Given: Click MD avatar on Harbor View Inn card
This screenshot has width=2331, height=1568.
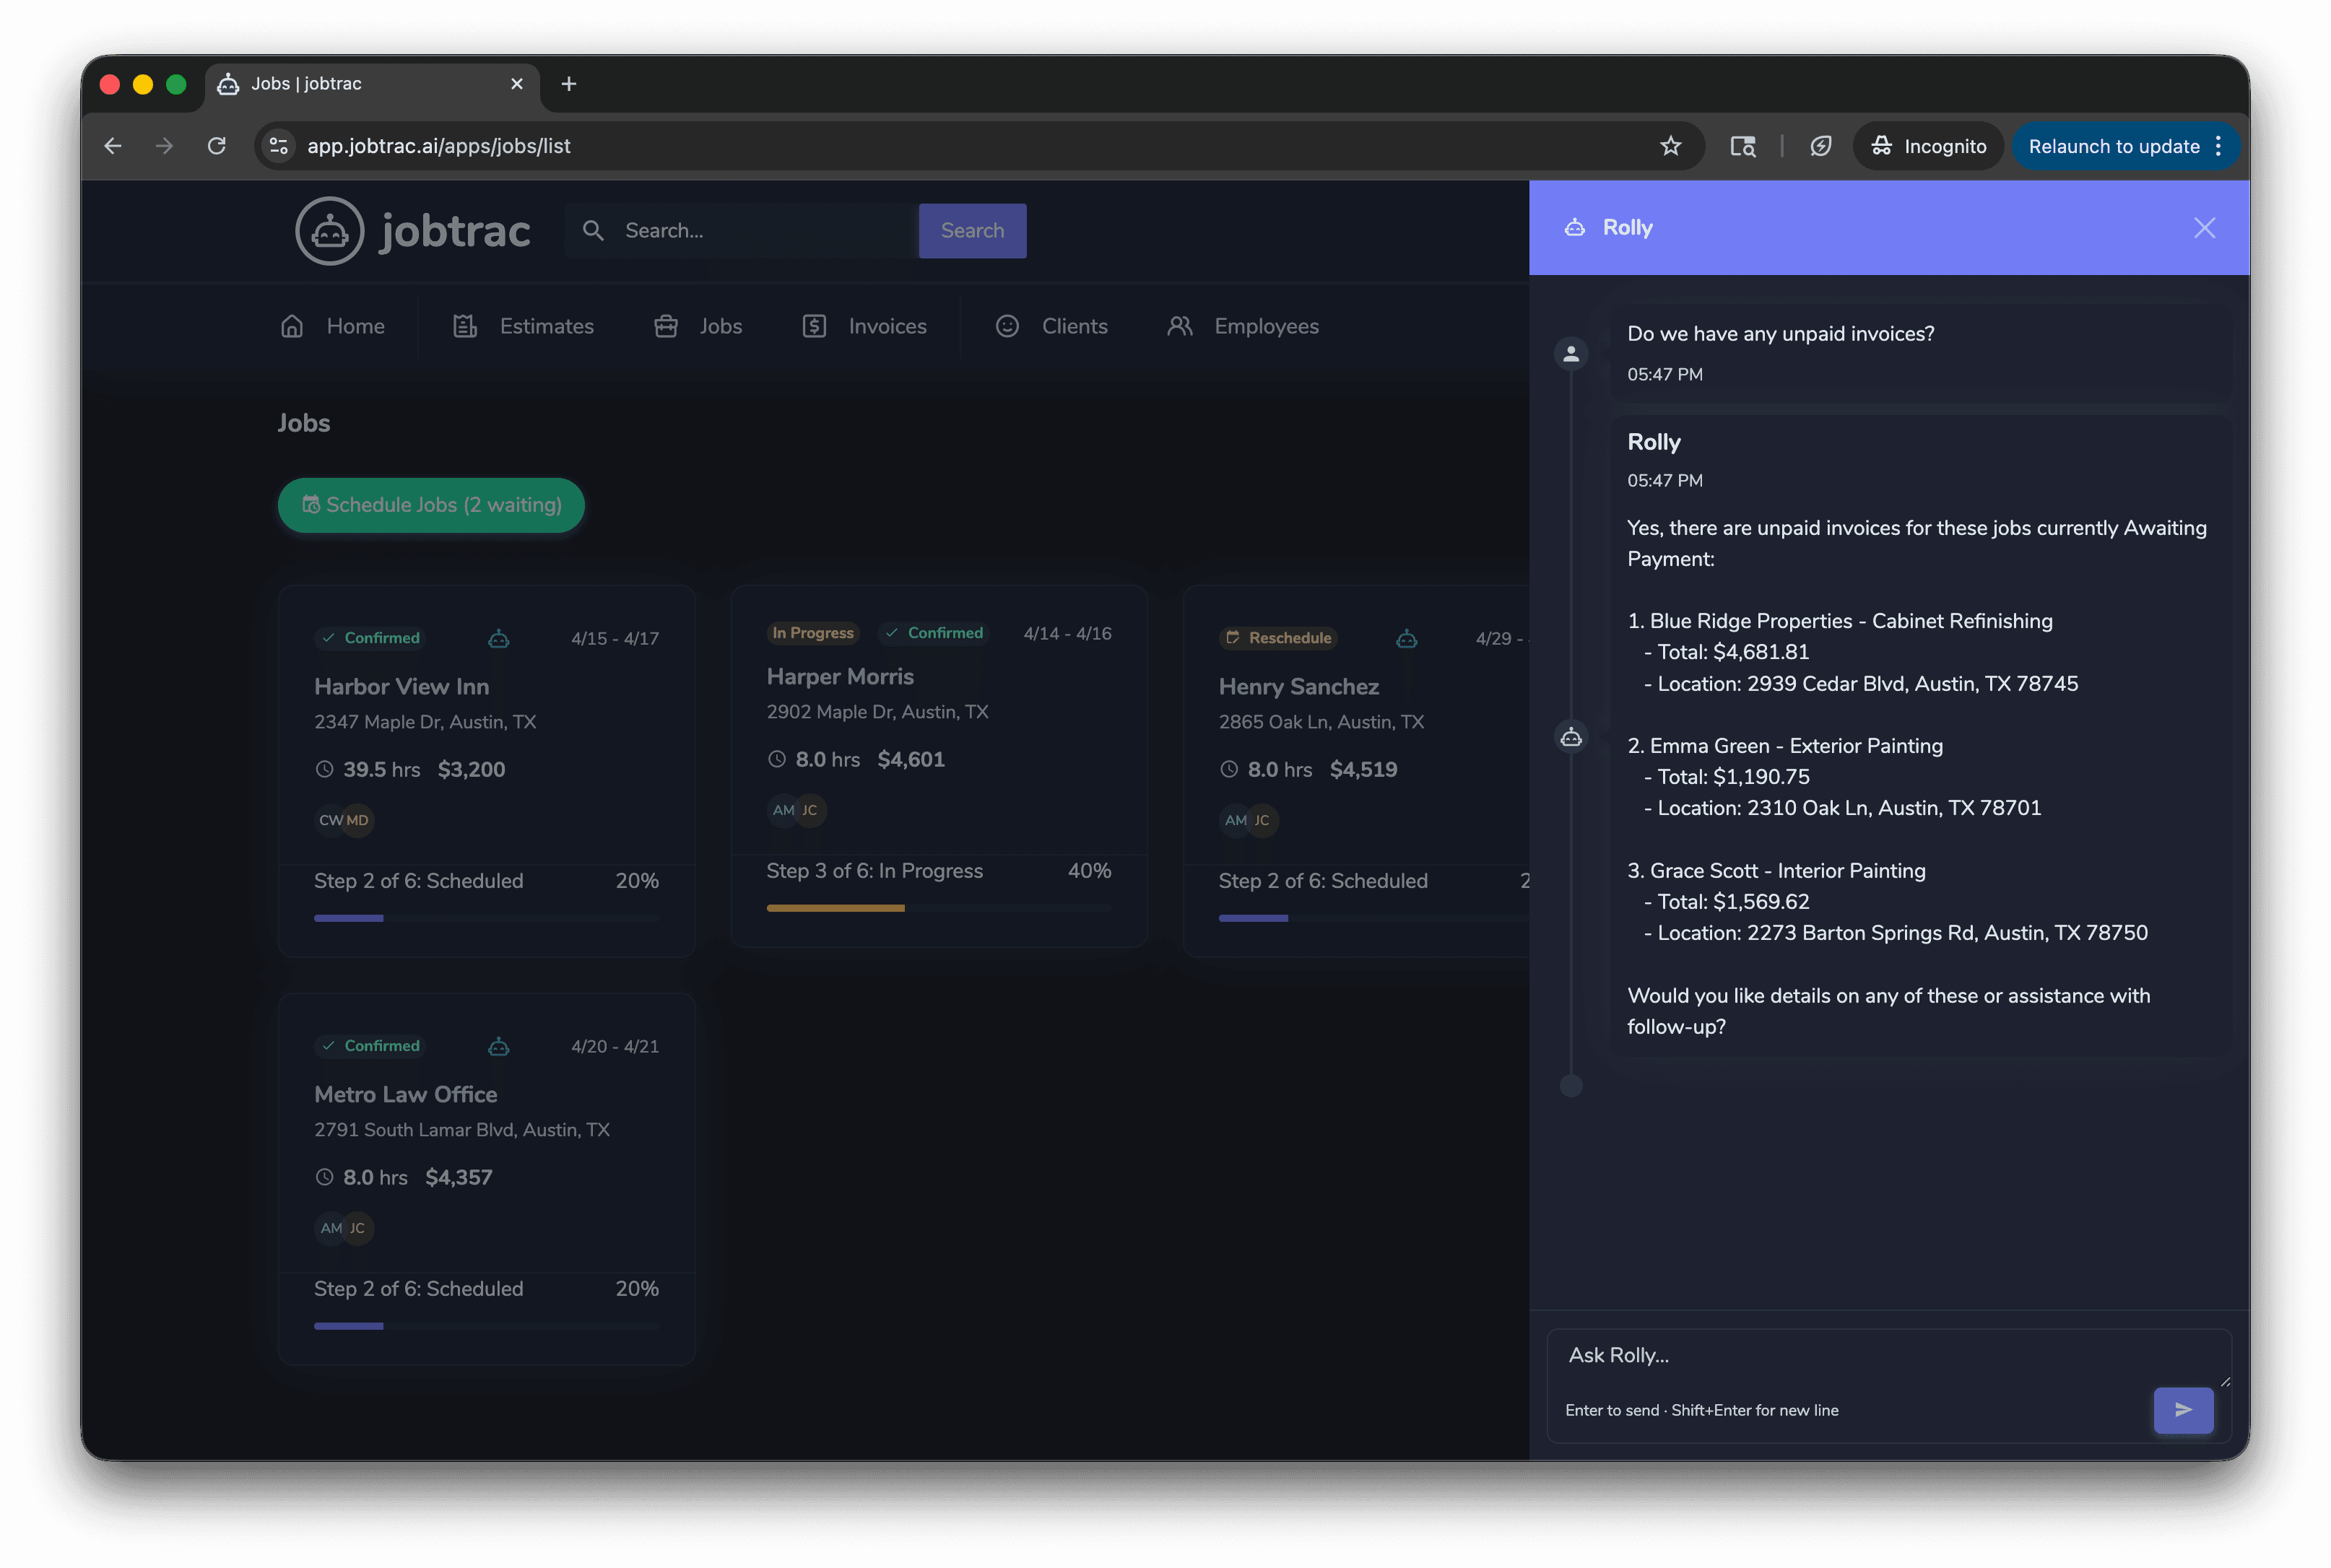Looking at the screenshot, I should (358, 820).
